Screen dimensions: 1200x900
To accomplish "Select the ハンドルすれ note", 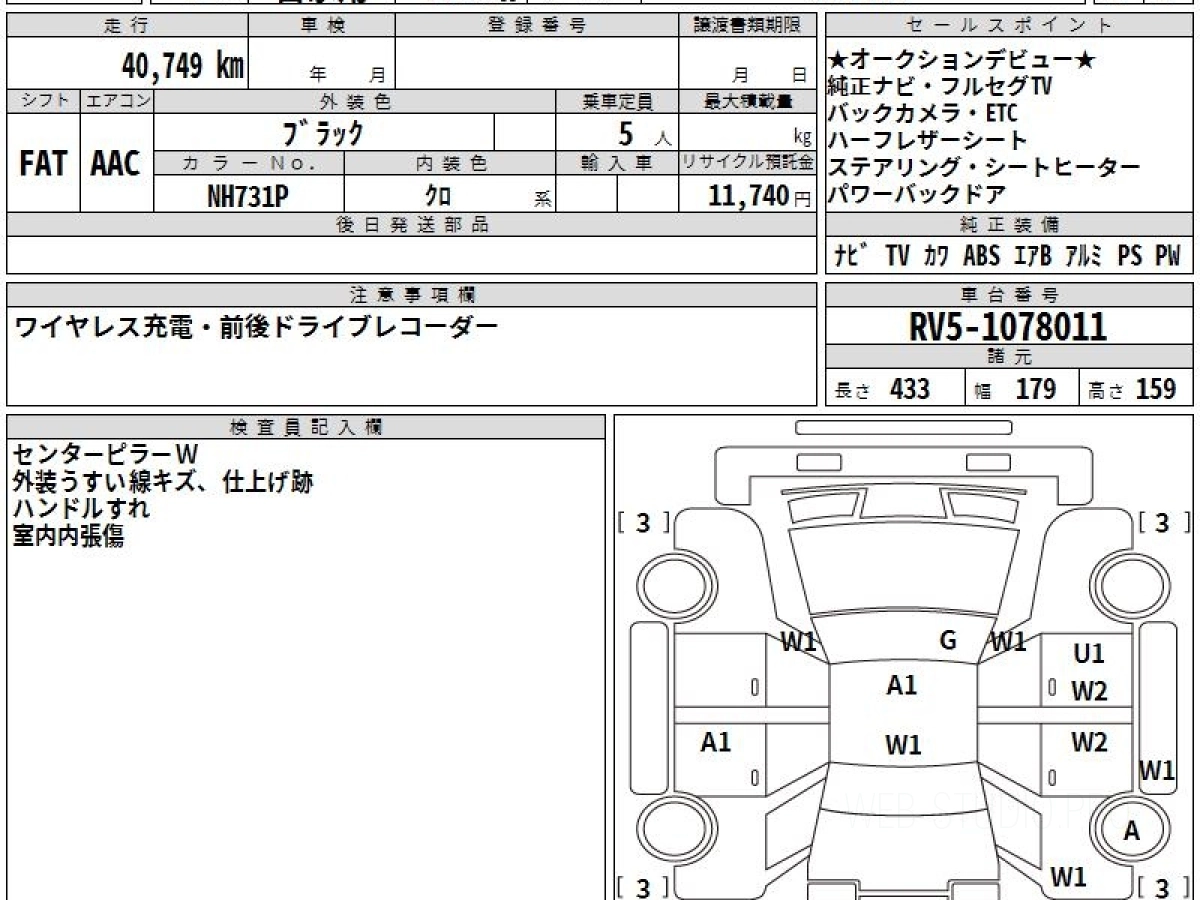I will (82, 508).
